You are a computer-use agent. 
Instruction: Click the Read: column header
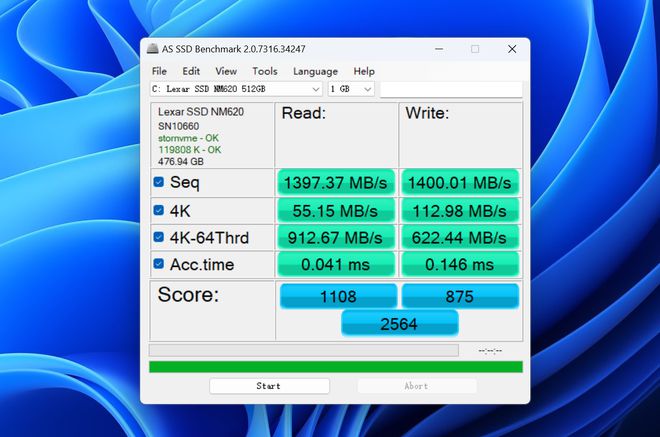[304, 113]
